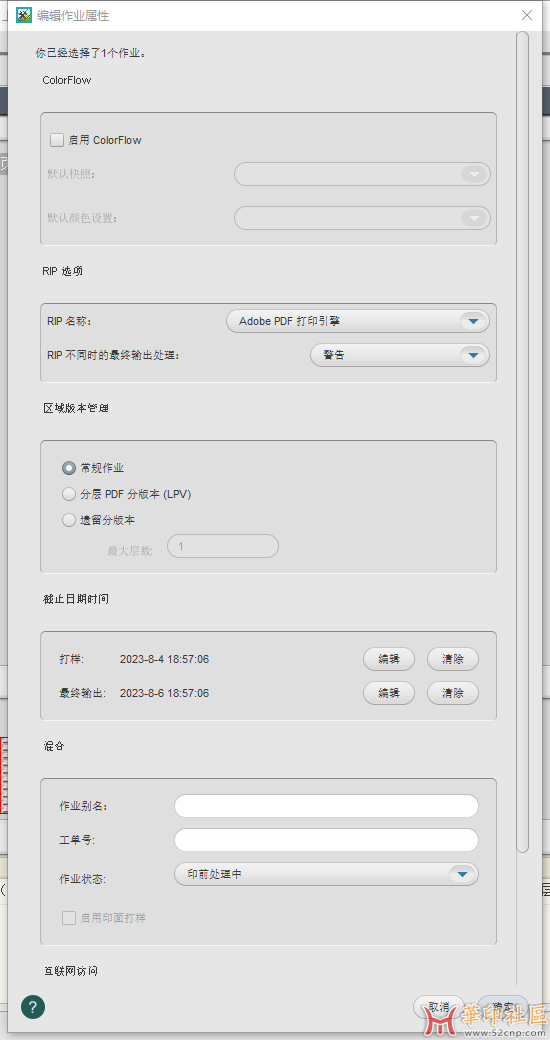The height and width of the screenshot is (1040, 550).
Task: Select the 常规作业 radio button
Action: [69, 468]
